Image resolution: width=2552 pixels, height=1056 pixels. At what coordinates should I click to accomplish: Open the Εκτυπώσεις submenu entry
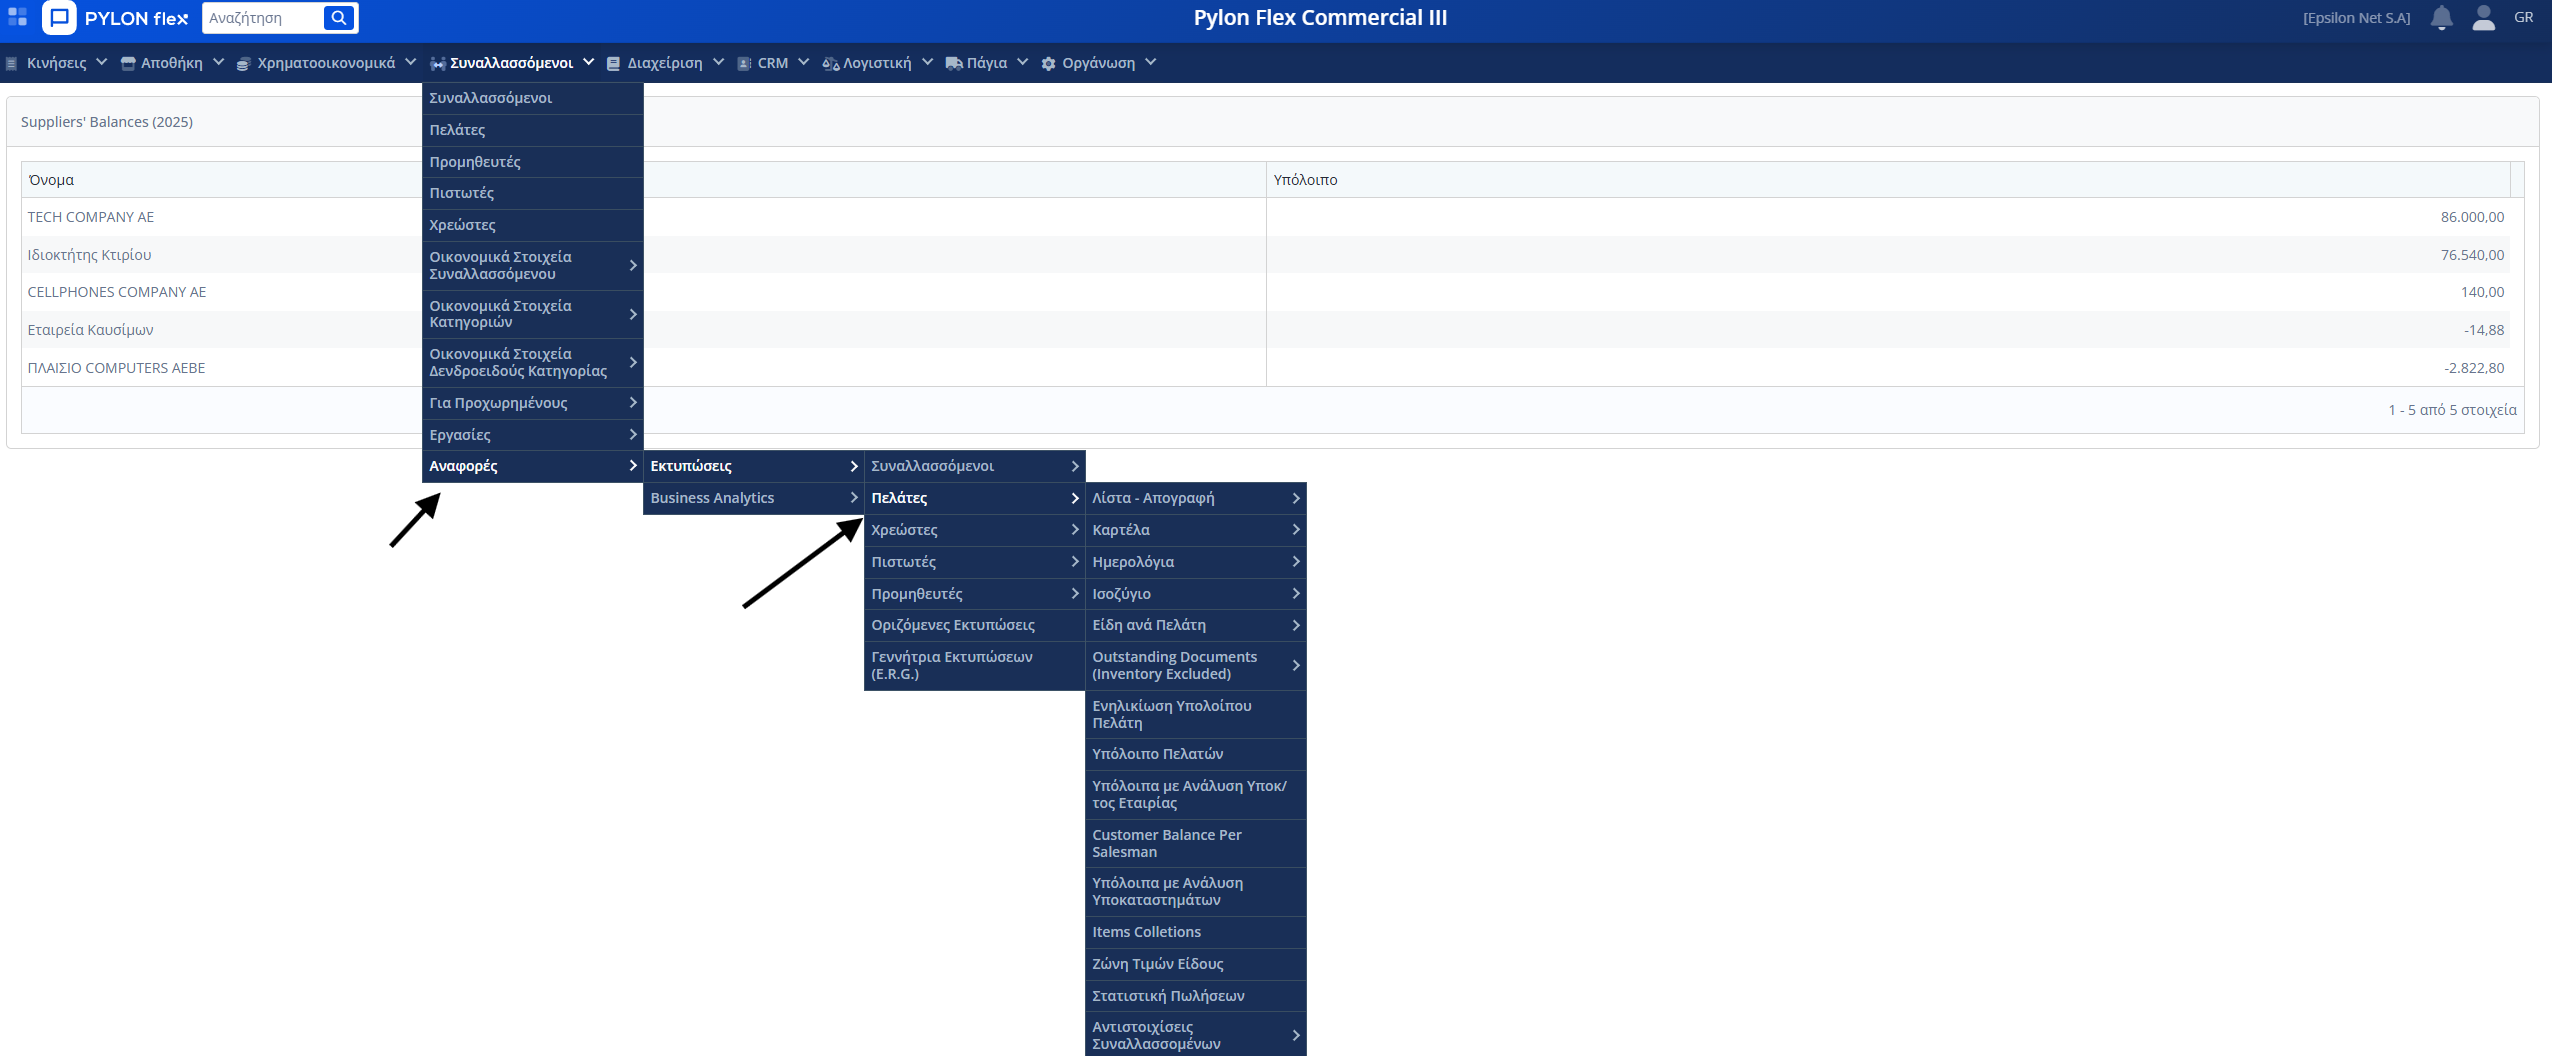[753, 466]
